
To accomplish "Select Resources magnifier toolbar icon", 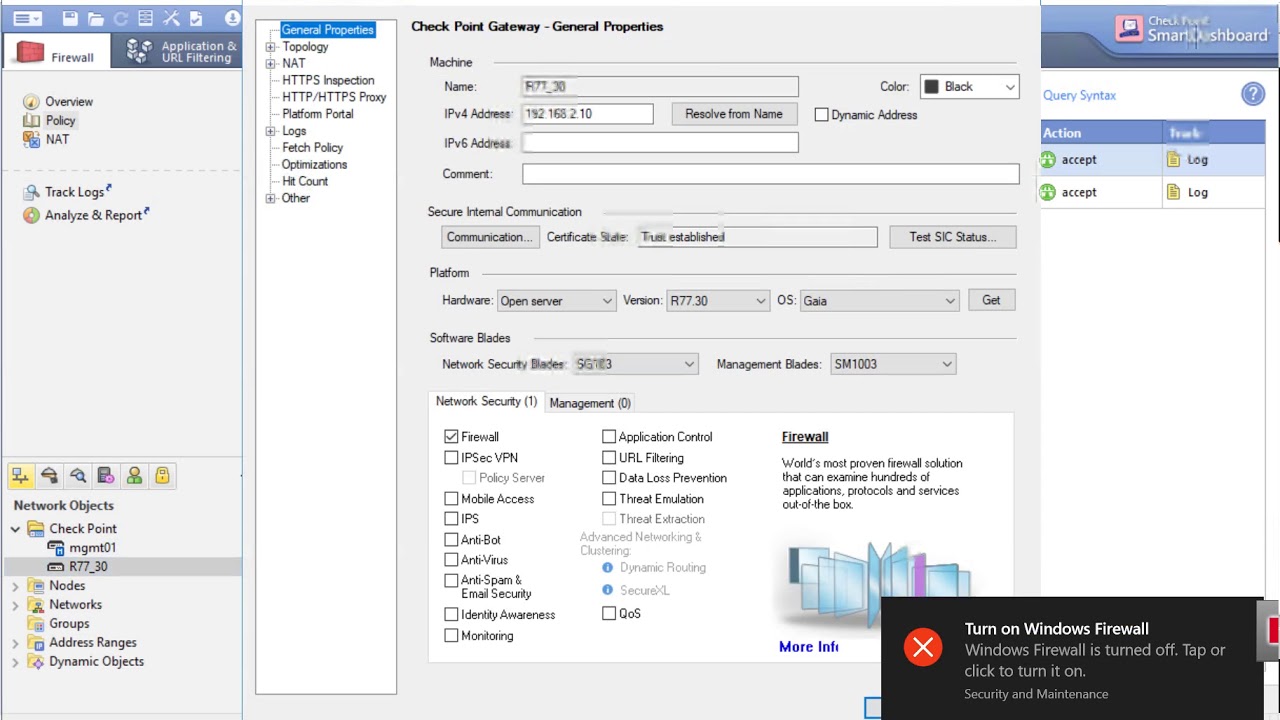I will coord(78,476).
